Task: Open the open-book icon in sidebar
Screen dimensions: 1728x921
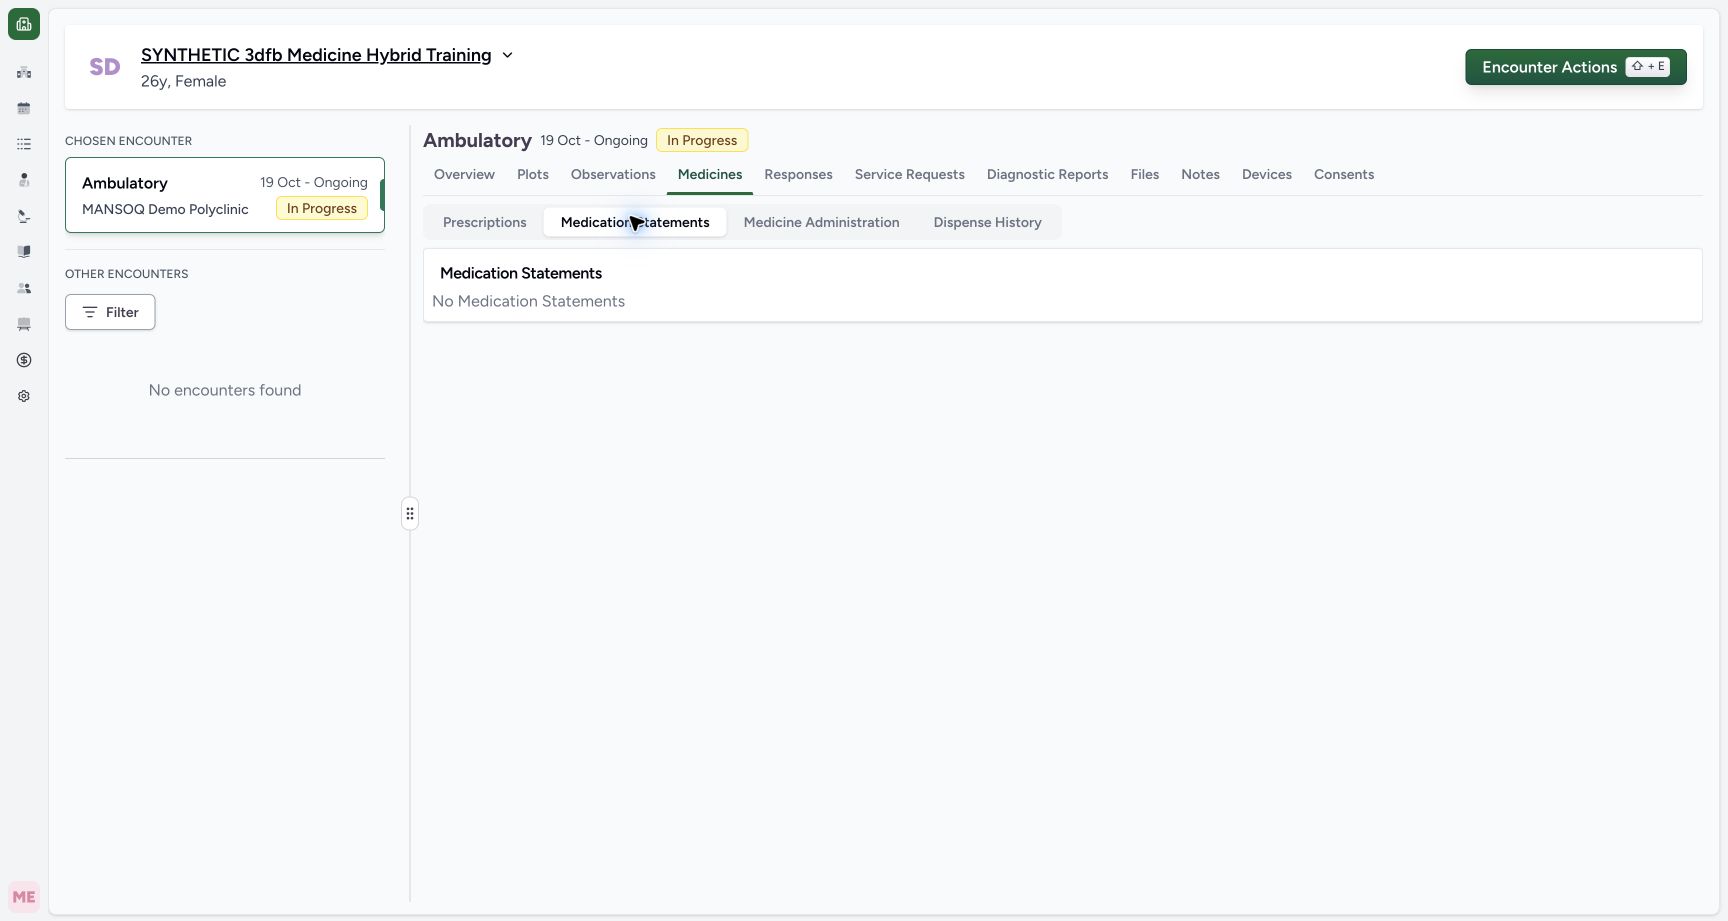Action: coord(24,252)
